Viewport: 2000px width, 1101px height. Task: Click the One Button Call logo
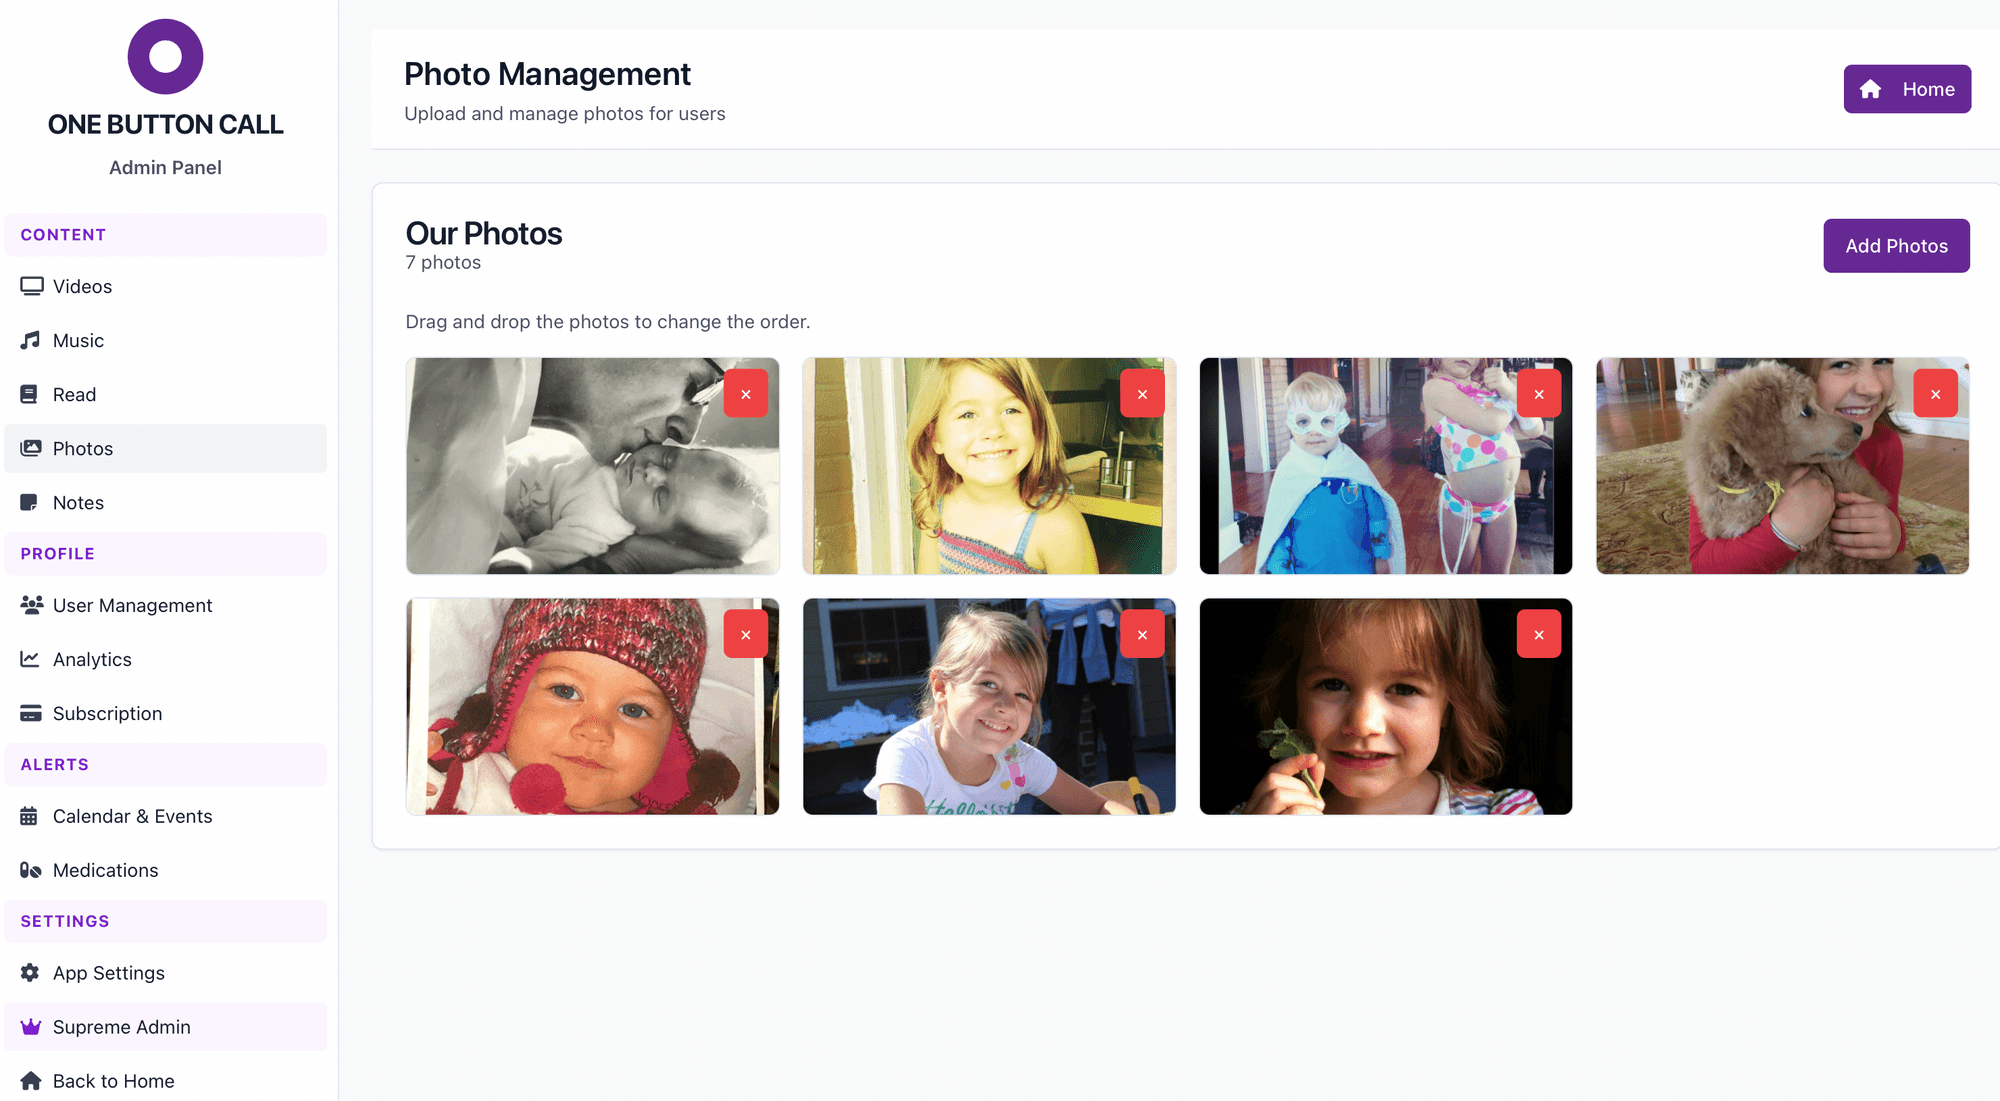click(x=165, y=57)
